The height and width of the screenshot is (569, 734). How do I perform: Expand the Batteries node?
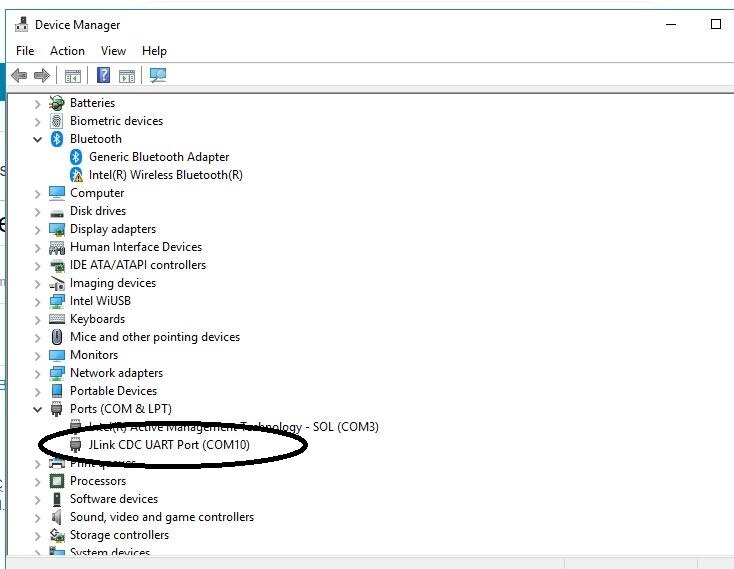37,104
